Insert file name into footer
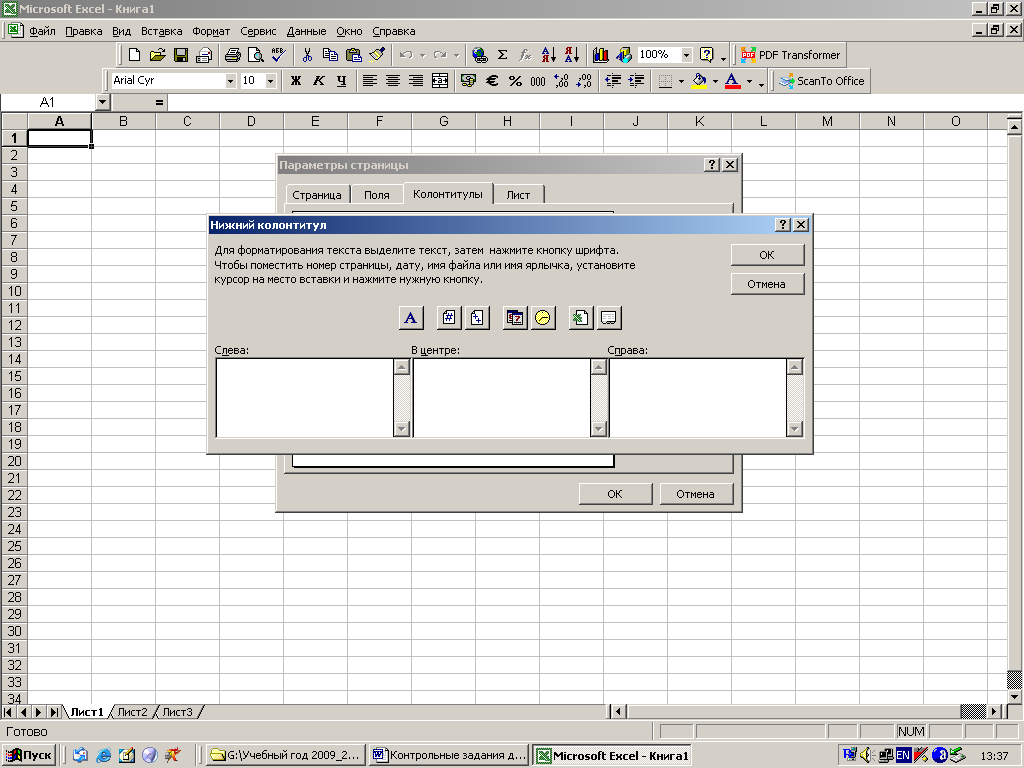The height and width of the screenshot is (768, 1024). (581, 318)
